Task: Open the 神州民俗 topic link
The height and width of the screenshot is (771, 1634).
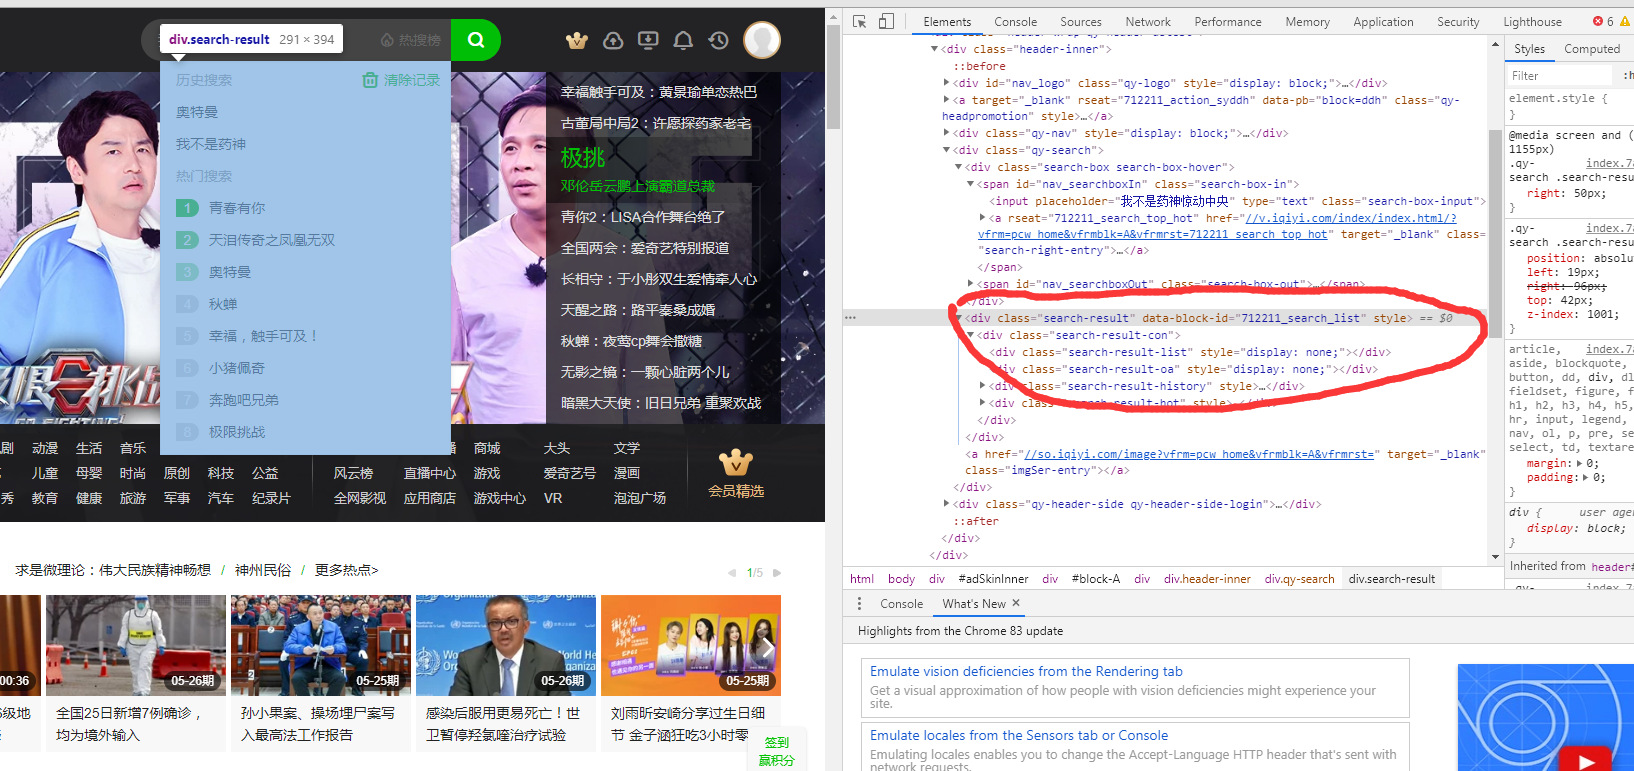Action: [263, 570]
